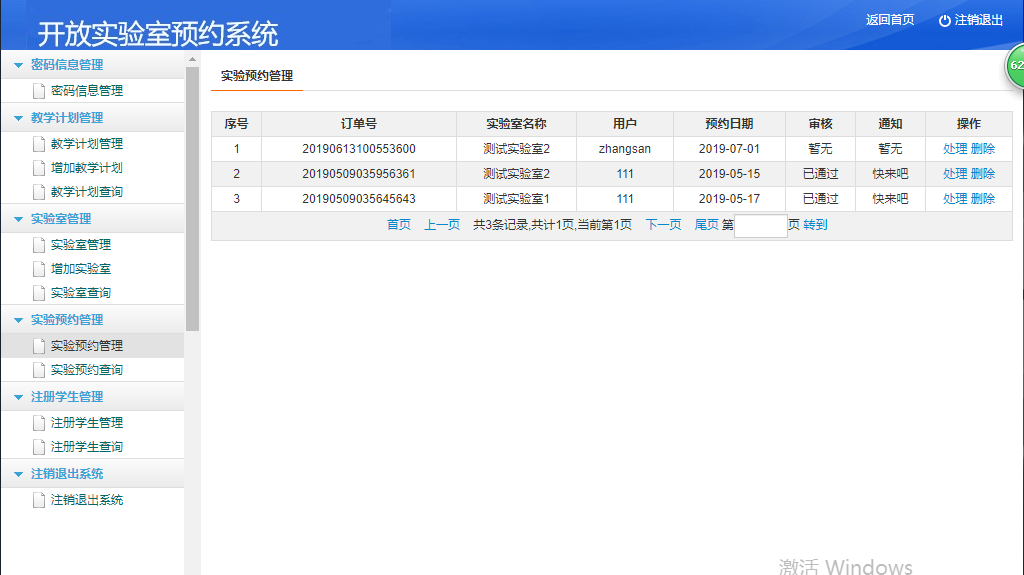1024x575 pixels.
Task: Click page icon beside 实验室管理 item
Action: [x=39, y=245]
